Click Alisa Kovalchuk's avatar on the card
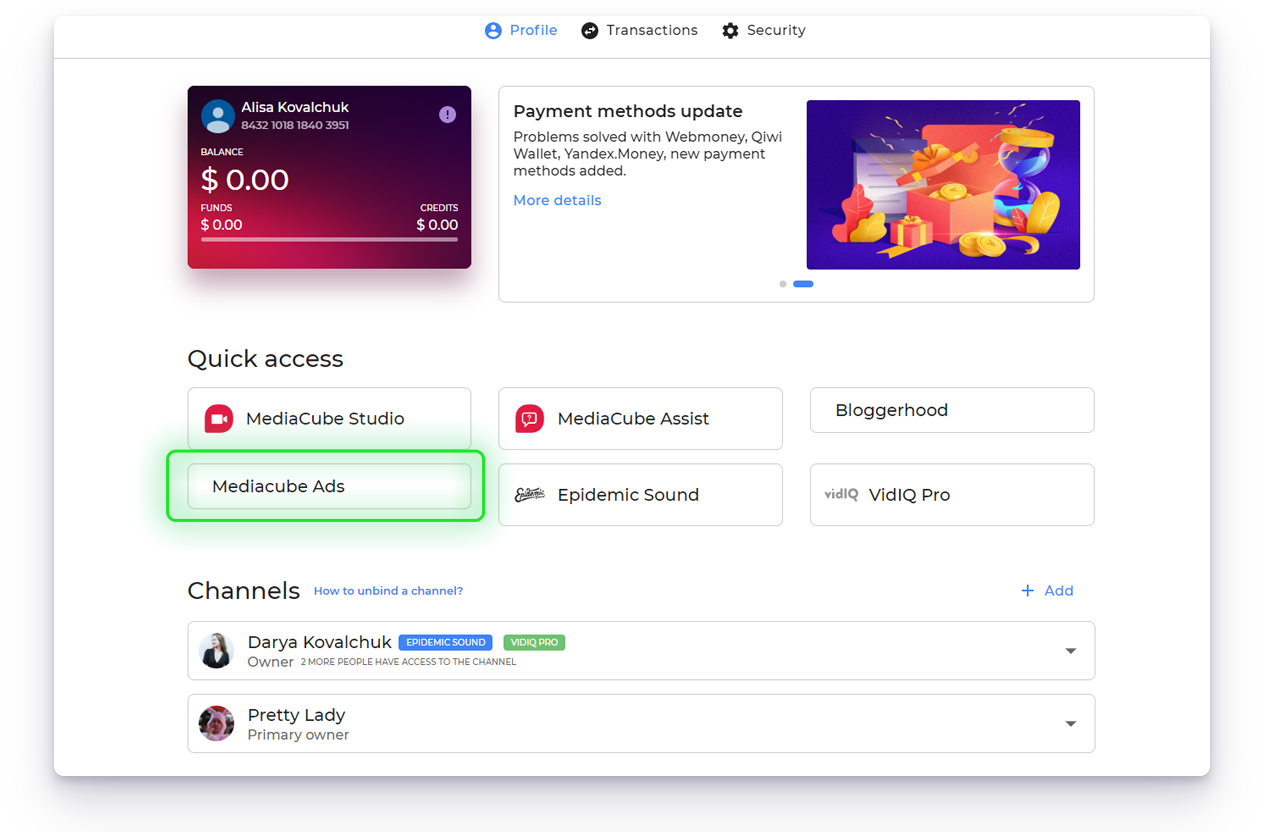 click(218, 116)
